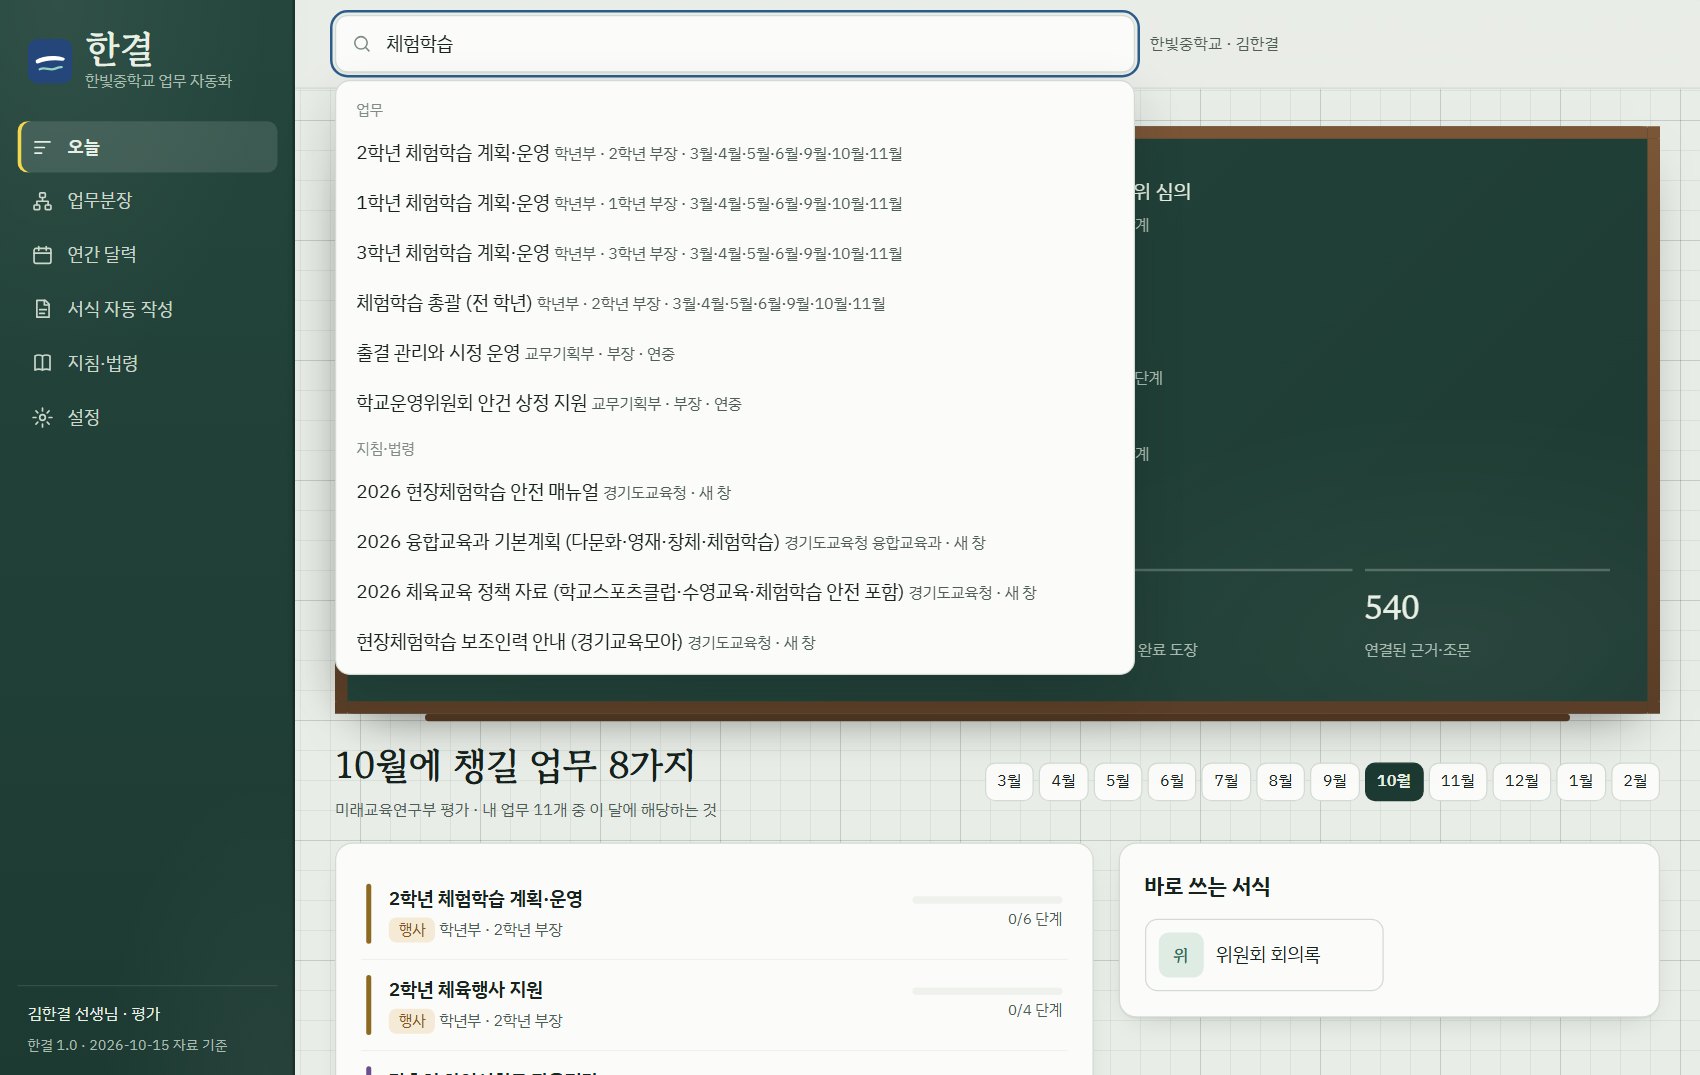The height and width of the screenshot is (1075, 1700).
Task: Open 학교운영위원회 안건 상정 지원 result
Action: pyautogui.click(x=735, y=403)
